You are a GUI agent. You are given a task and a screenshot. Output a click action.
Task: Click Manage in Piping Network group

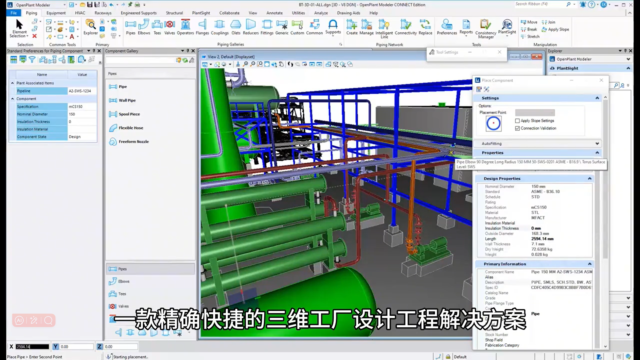pos(367,27)
